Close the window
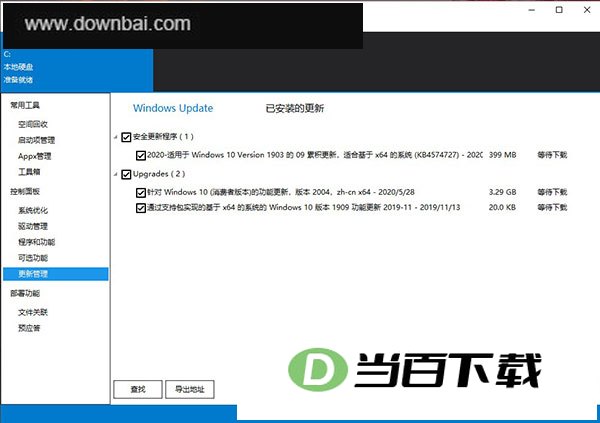Screen dimensions: 600x423 (x=587, y=10)
